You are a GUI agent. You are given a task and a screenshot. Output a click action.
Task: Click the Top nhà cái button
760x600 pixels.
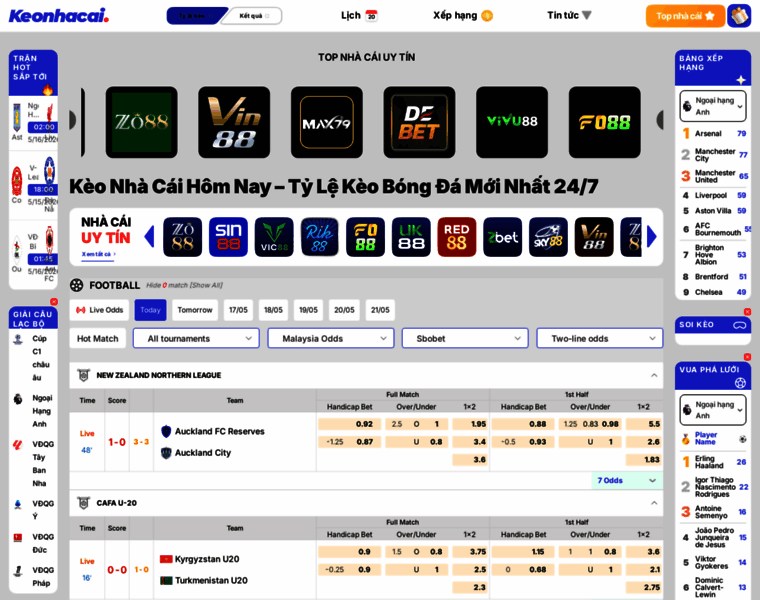pyautogui.click(x=685, y=16)
